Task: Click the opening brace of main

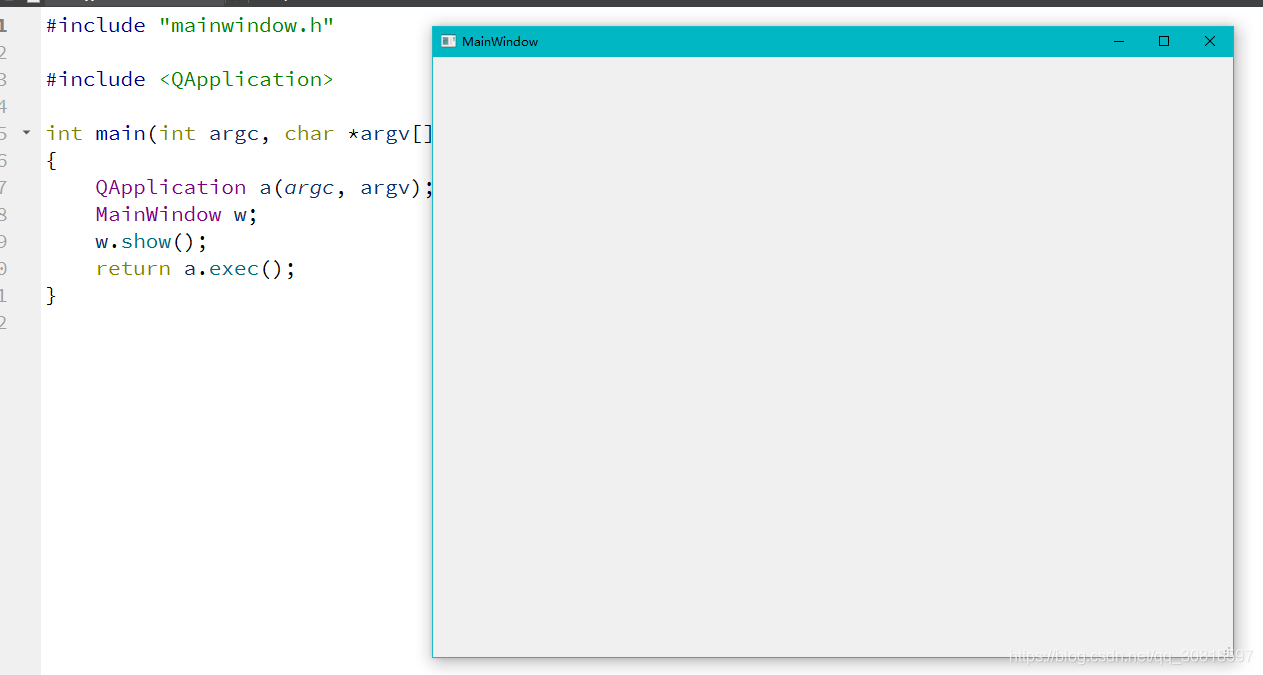Action: coord(51,160)
